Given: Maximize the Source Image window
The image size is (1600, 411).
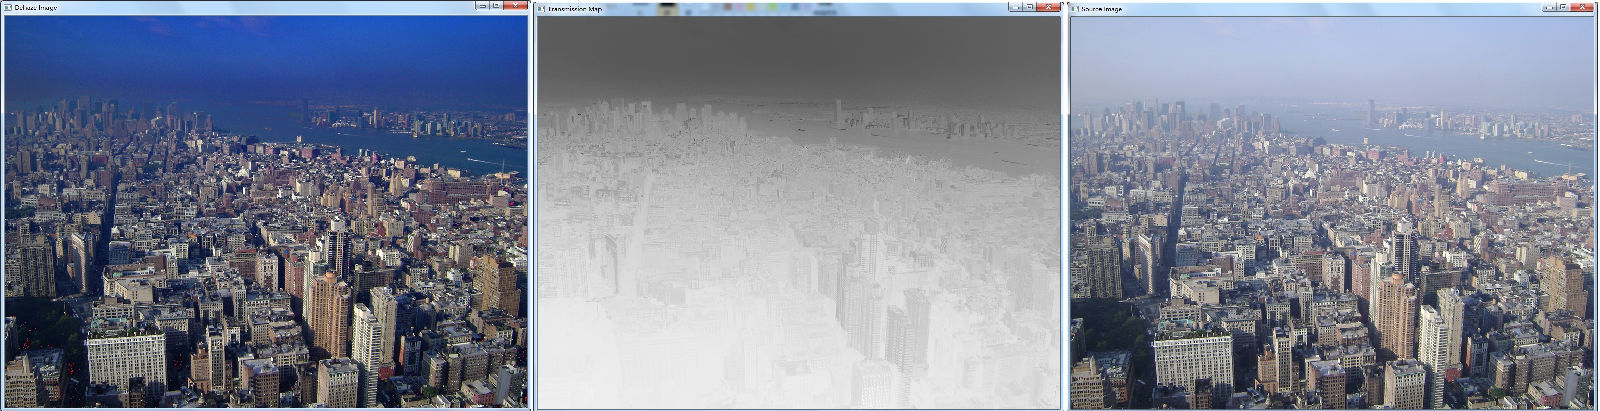Looking at the screenshot, I should pyautogui.click(x=1562, y=6).
